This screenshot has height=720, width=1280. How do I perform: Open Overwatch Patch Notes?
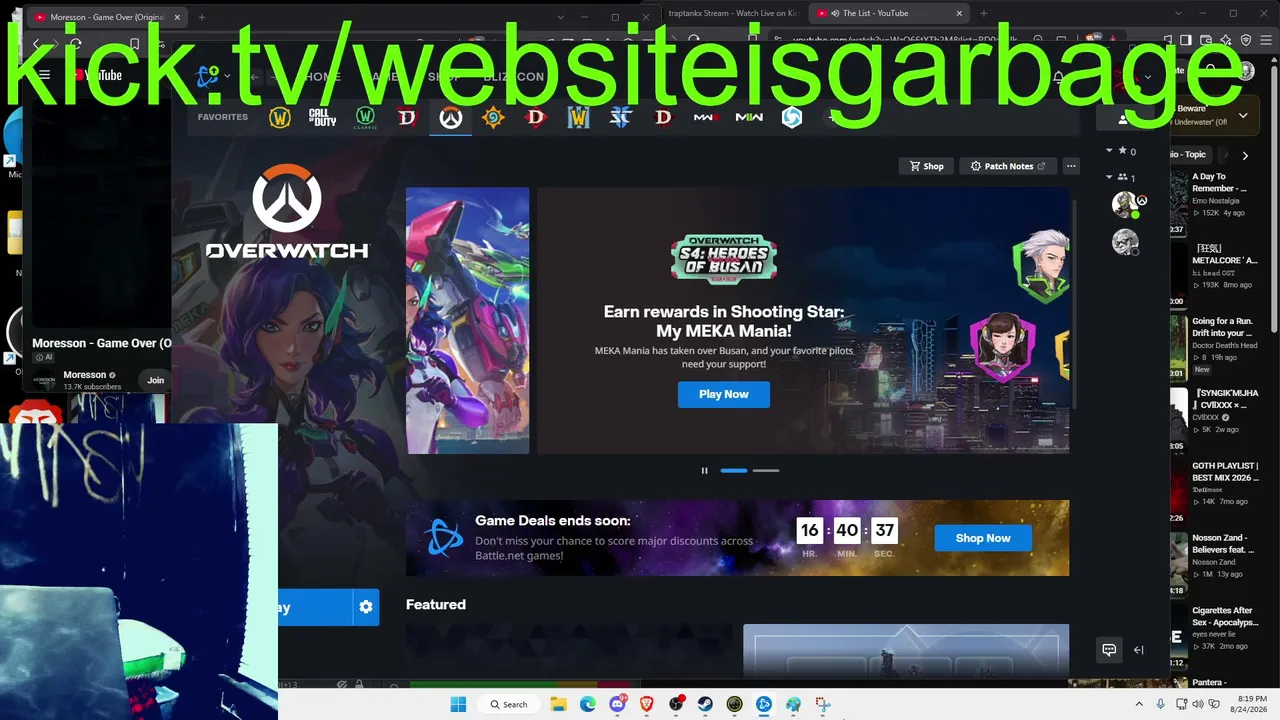pyautogui.click(x=1008, y=166)
